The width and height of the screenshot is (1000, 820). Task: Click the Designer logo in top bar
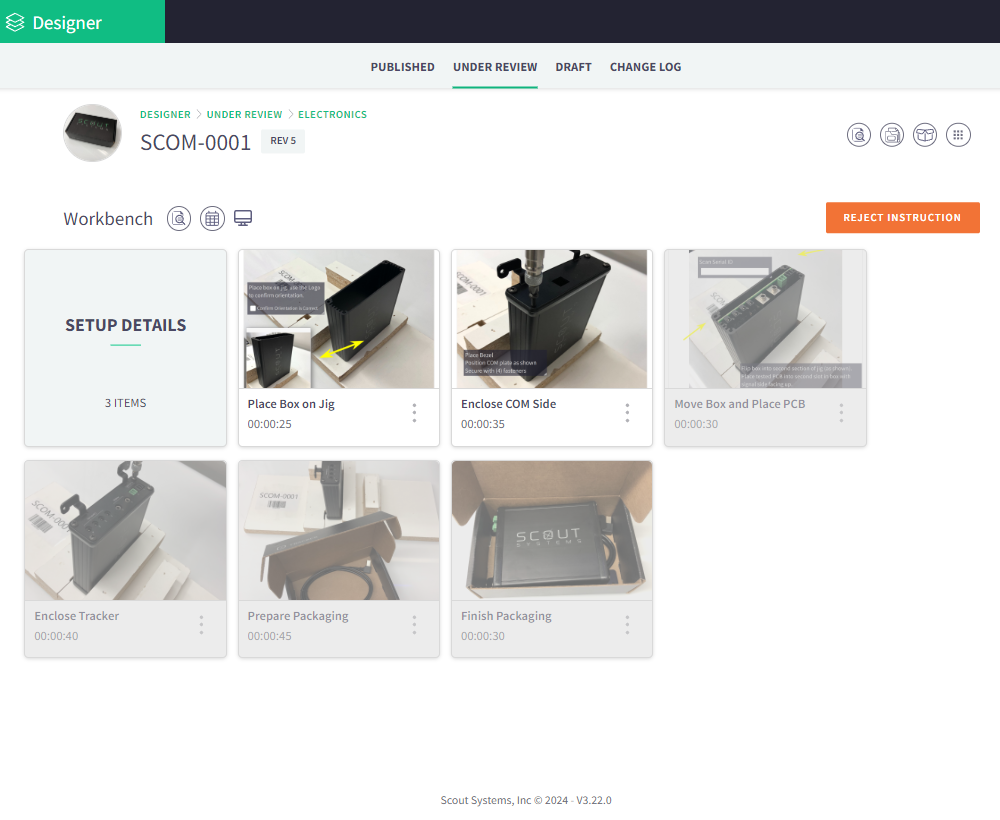[x=55, y=22]
